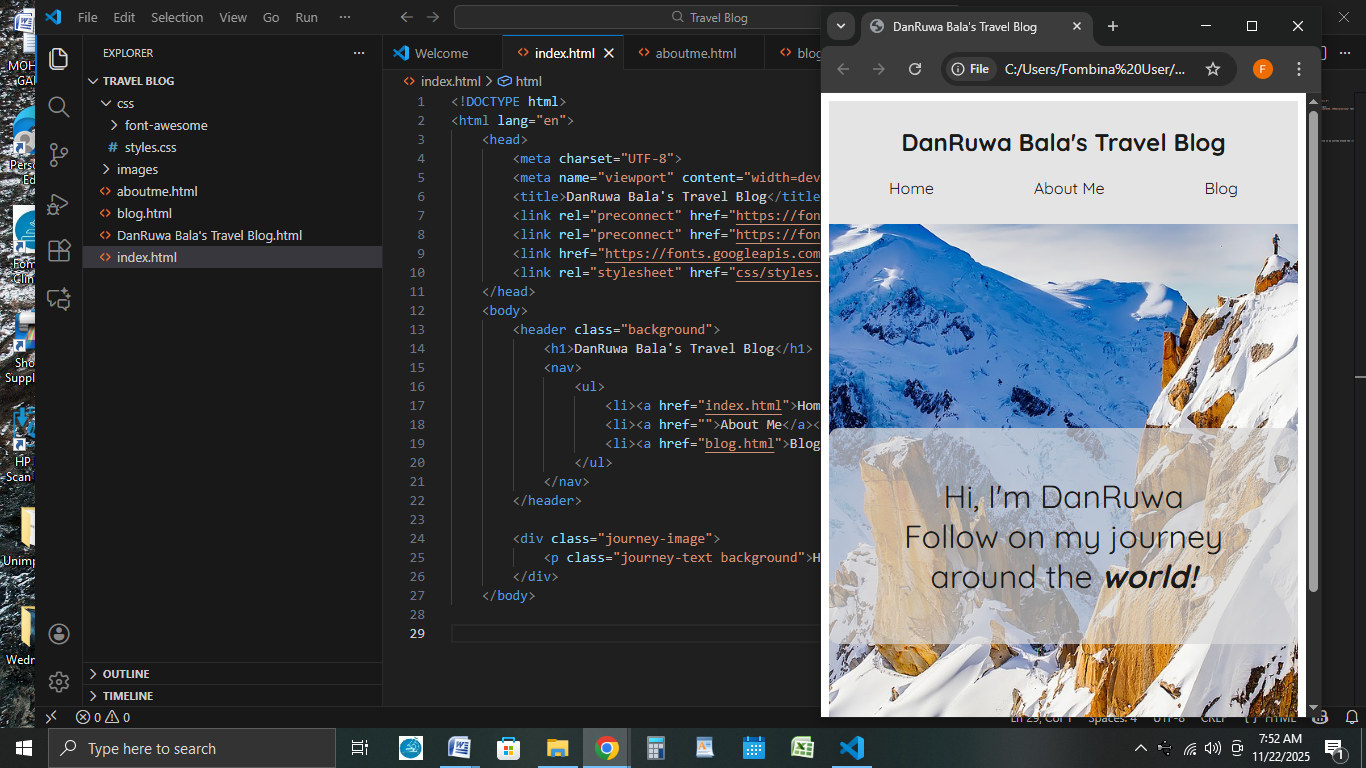Click Home link on the blog page
Image resolution: width=1366 pixels, height=768 pixels.
point(911,188)
